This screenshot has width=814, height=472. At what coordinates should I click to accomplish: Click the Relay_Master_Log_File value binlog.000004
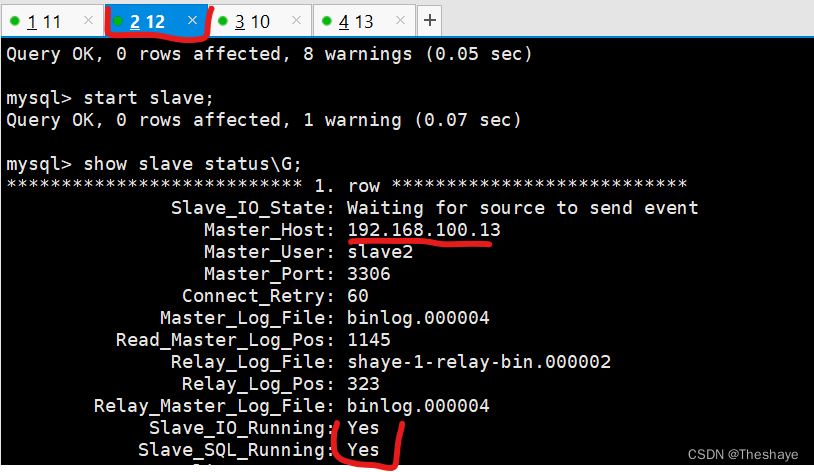coord(418,406)
